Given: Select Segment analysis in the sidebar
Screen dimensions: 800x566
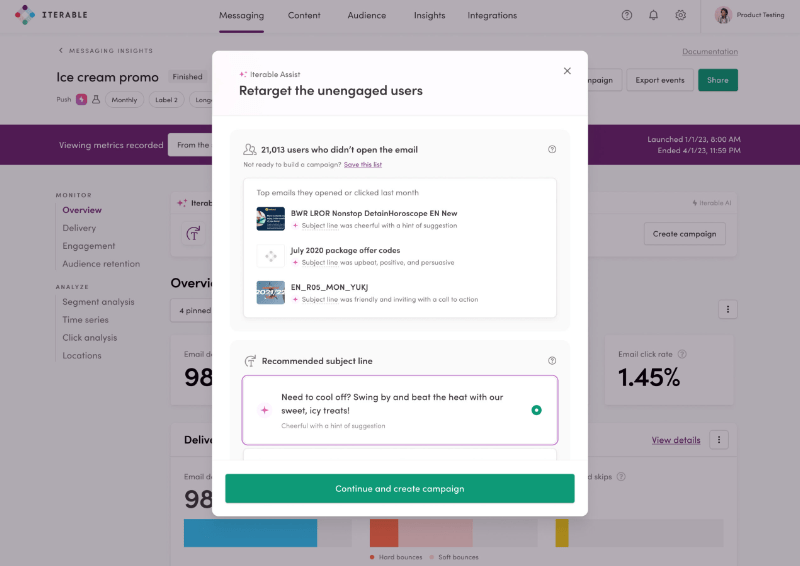Looking at the screenshot, I should tap(98, 302).
